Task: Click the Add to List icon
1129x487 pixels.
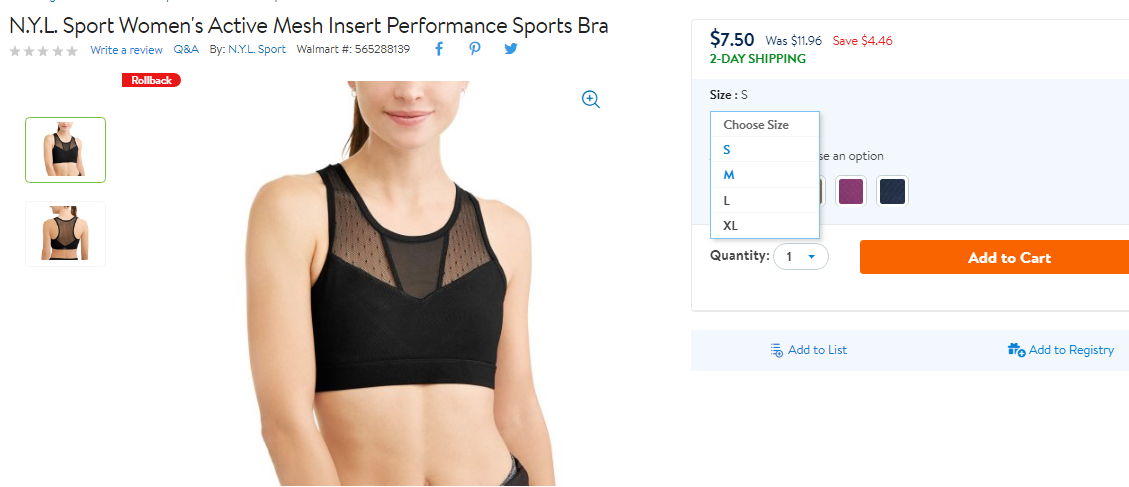Action: pos(776,350)
